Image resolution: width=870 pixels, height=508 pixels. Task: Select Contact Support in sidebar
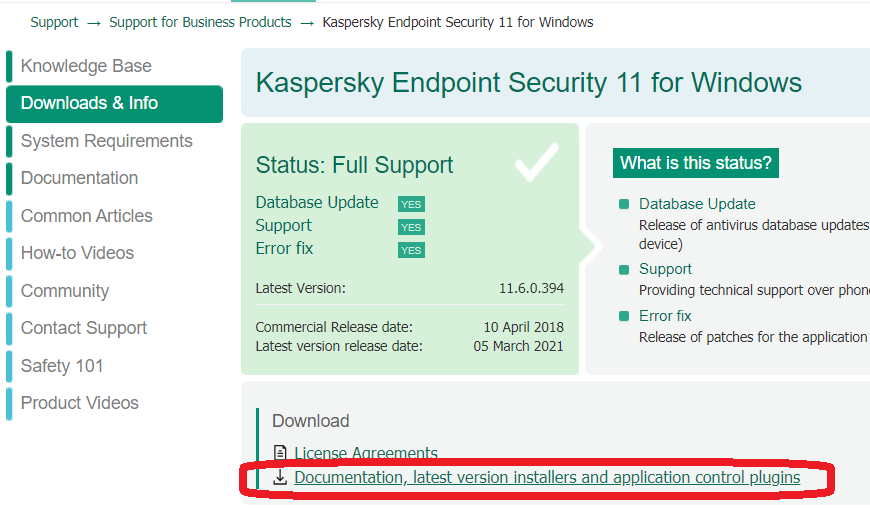tap(83, 328)
